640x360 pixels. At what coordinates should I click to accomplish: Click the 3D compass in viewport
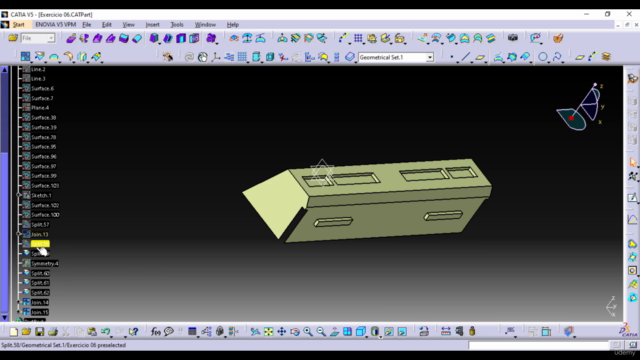pyautogui.click(x=580, y=108)
